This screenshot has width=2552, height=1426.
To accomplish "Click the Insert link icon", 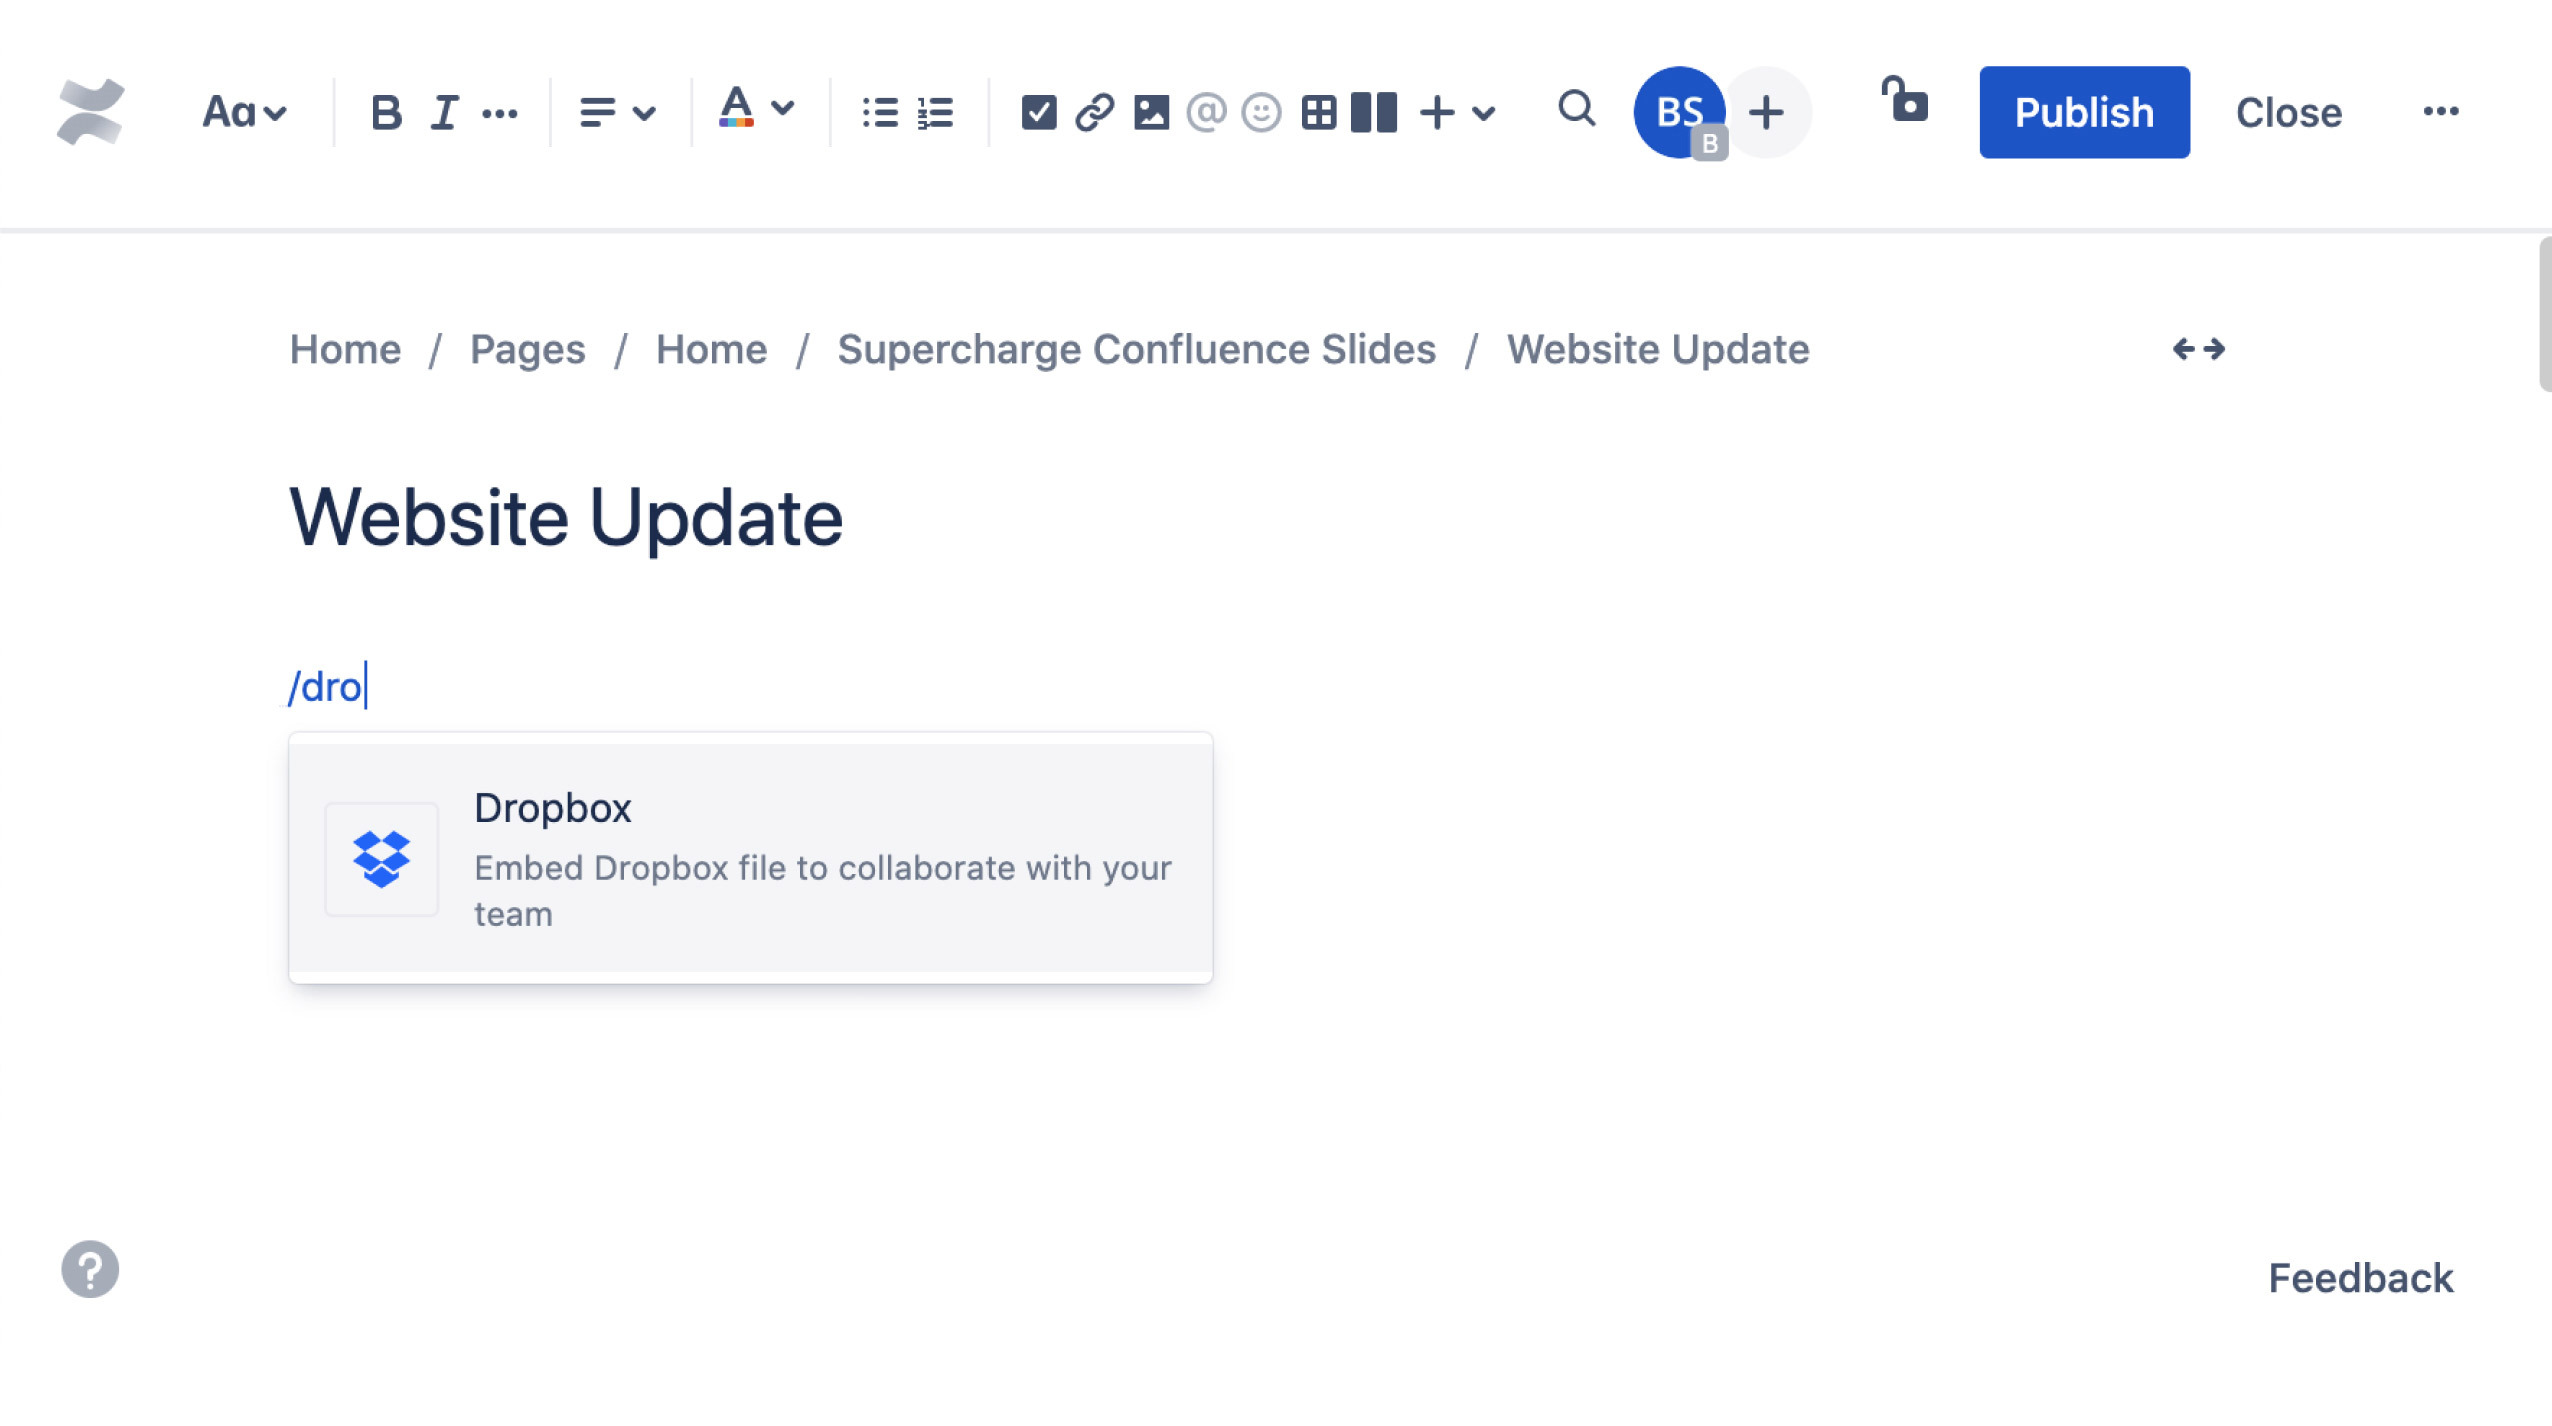I will pyautogui.click(x=1094, y=112).
